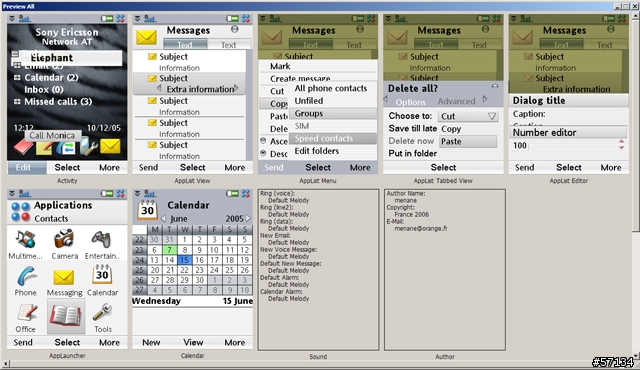This screenshot has width=640, height=370.
Task: Click number editor stepper arrows beside 100
Action: (x=621, y=144)
